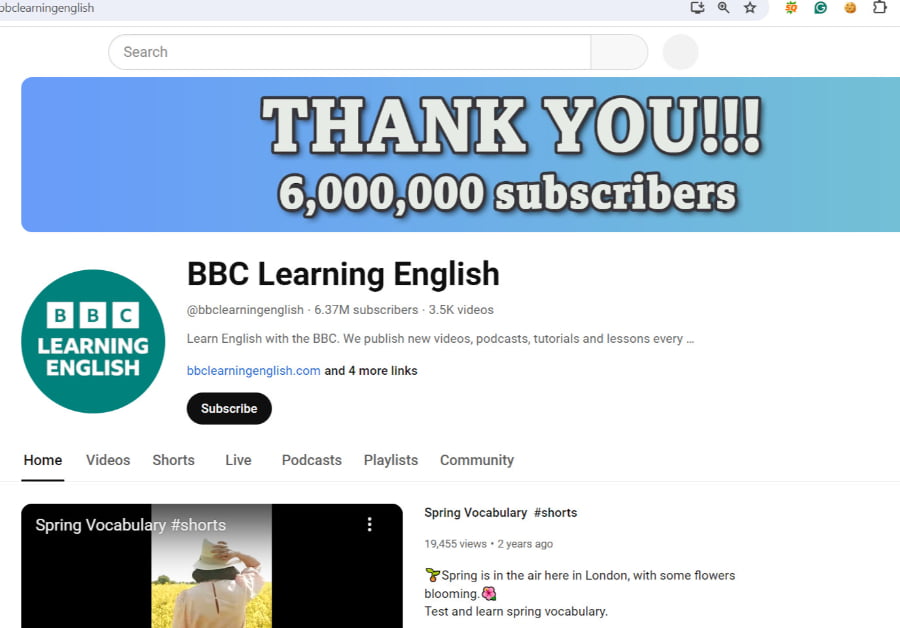Open the Grammarly extension icon
900x628 pixels.
click(x=820, y=8)
